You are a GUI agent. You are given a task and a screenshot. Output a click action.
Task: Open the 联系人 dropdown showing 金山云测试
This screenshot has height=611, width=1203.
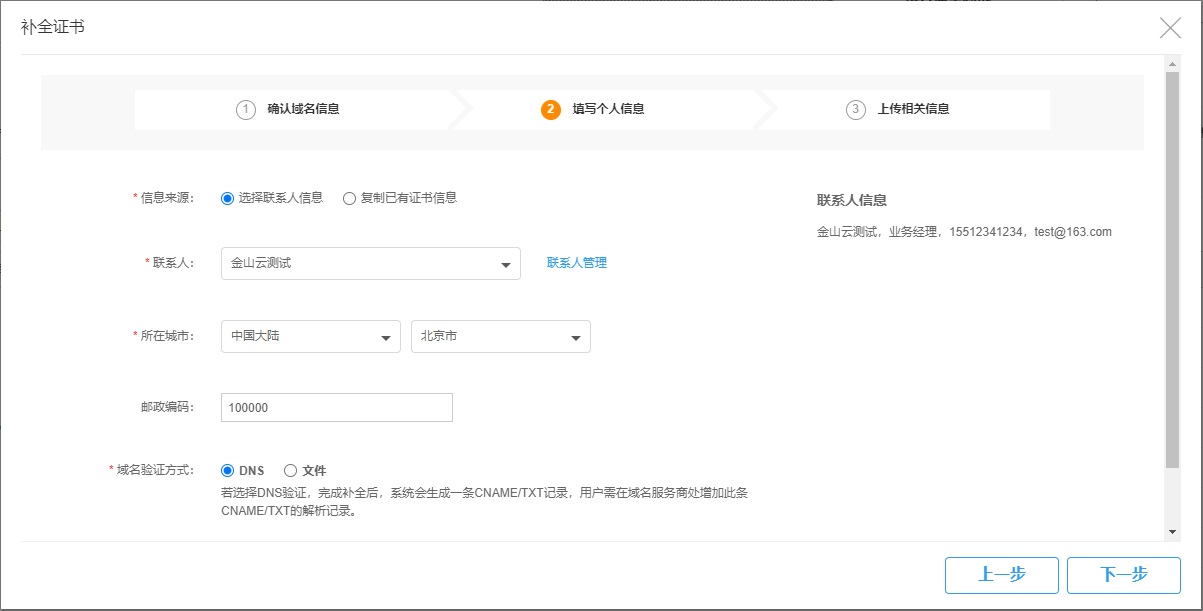coord(370,264)
